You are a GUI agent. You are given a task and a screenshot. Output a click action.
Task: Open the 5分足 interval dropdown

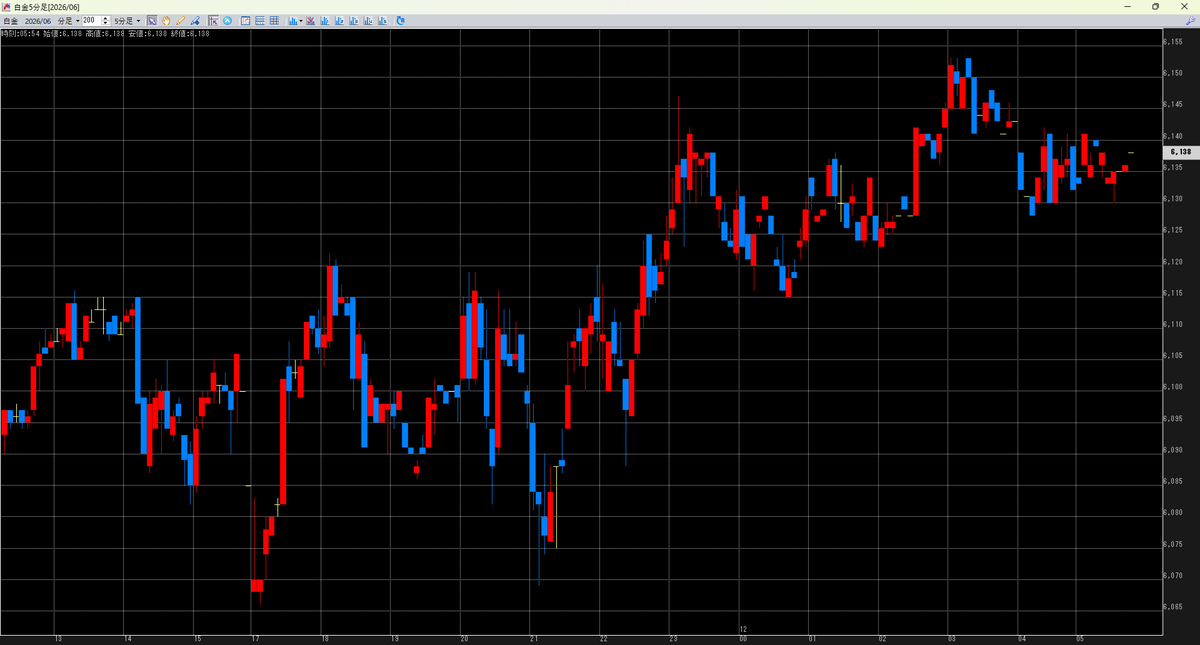tap(127, 20)
